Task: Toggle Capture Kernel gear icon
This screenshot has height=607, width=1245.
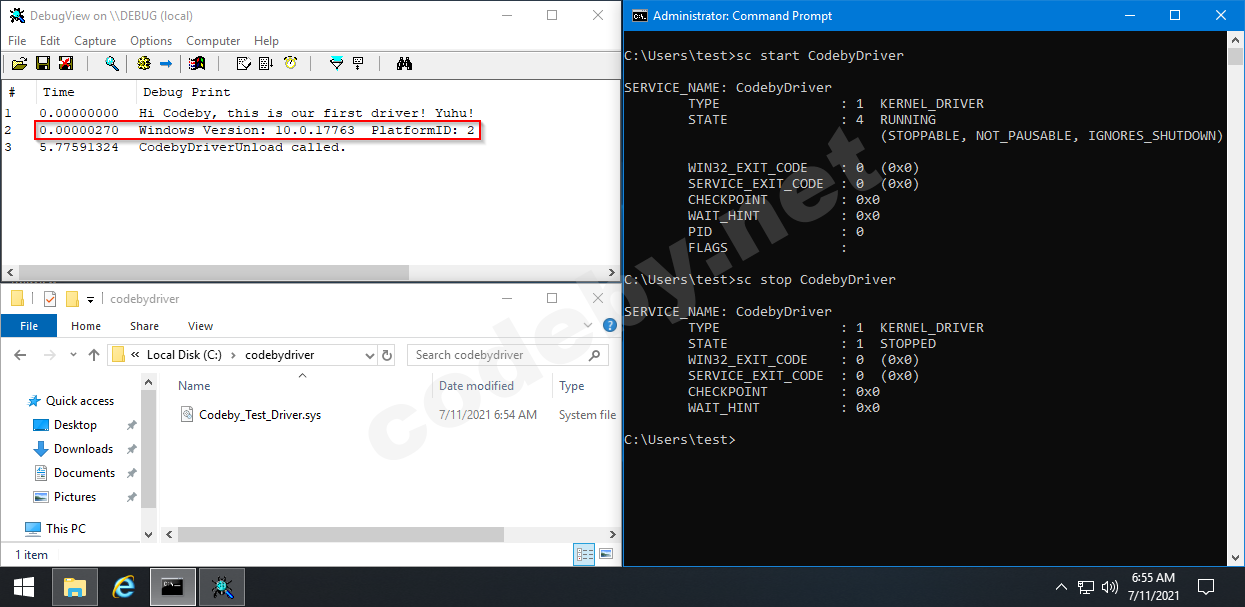Action: point(144,63)
